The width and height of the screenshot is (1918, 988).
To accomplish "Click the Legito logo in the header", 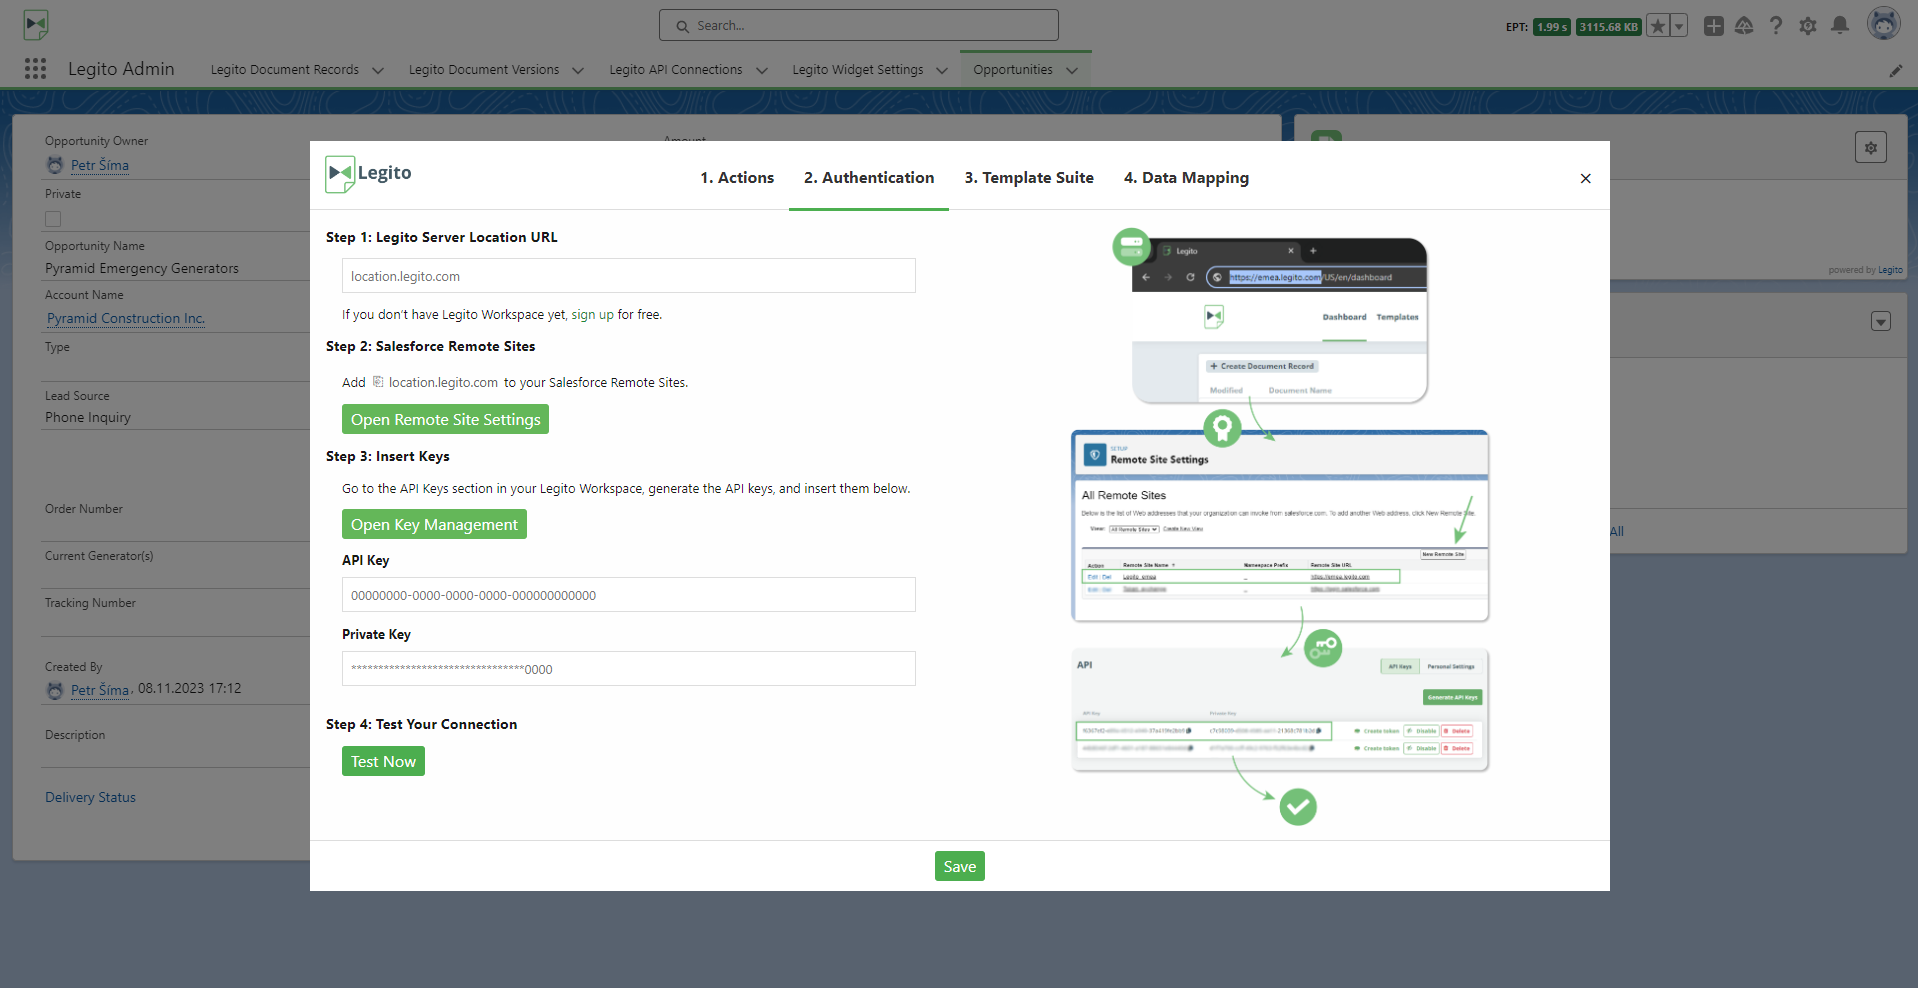I will pos(36,24).
